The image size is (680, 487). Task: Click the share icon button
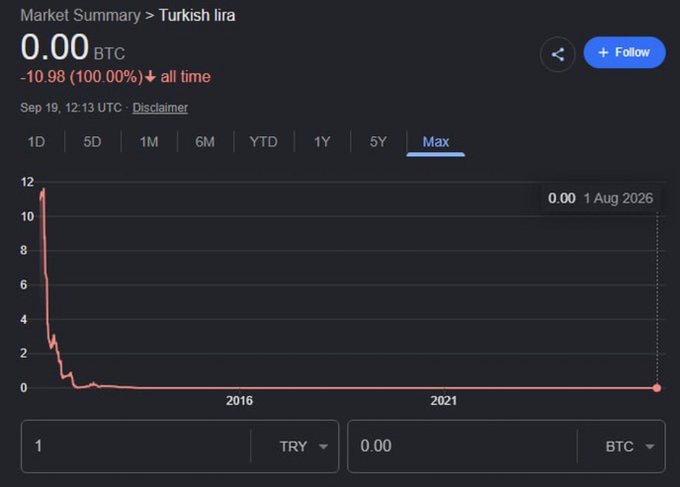(558, 54)
